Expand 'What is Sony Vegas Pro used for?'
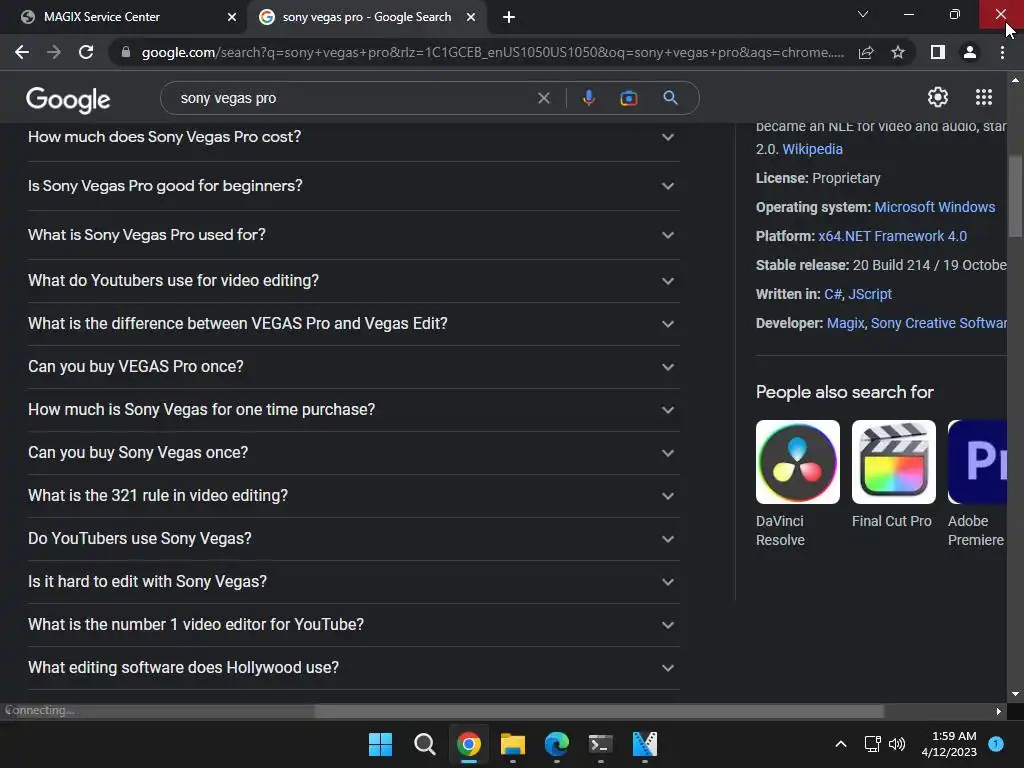The height and width of the screenshot is (768, 1024). (x=353, y=235)
